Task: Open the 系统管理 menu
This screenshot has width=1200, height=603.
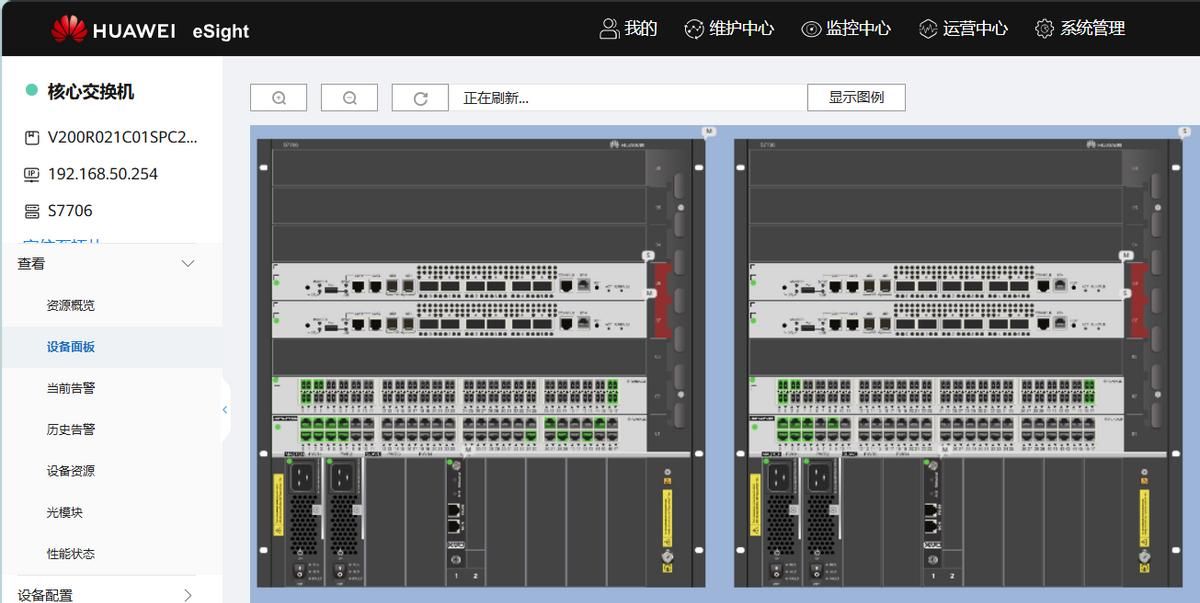Action: (1080, 29)
